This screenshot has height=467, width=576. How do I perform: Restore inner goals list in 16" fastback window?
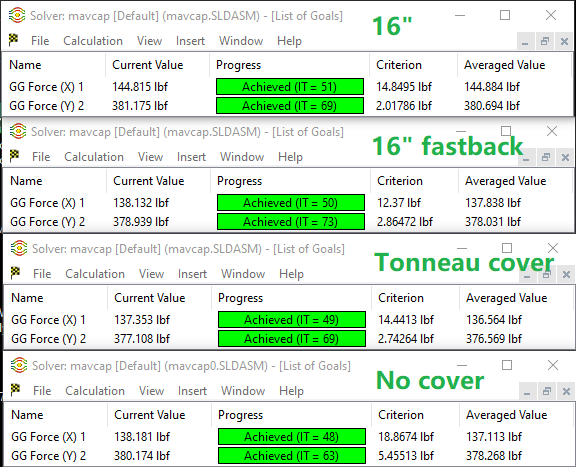pos(546,157)
